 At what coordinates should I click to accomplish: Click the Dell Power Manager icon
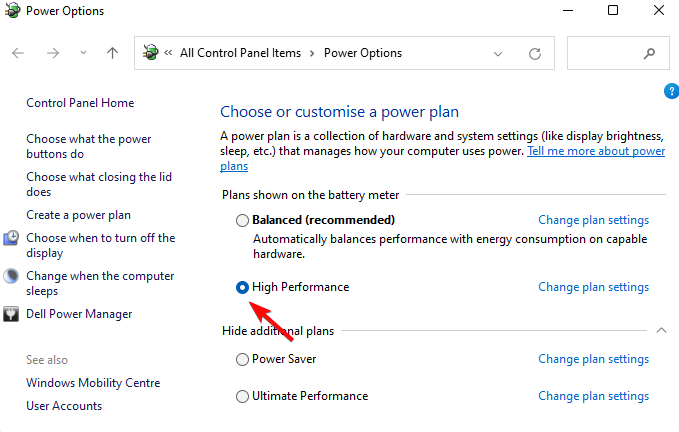click(12, 314)
